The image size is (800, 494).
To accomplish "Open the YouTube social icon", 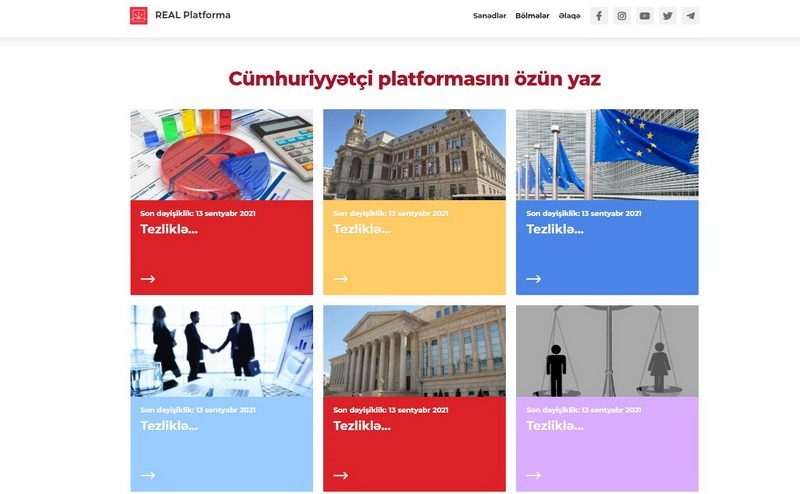I will pyautogui.click(x=645, y=16).
